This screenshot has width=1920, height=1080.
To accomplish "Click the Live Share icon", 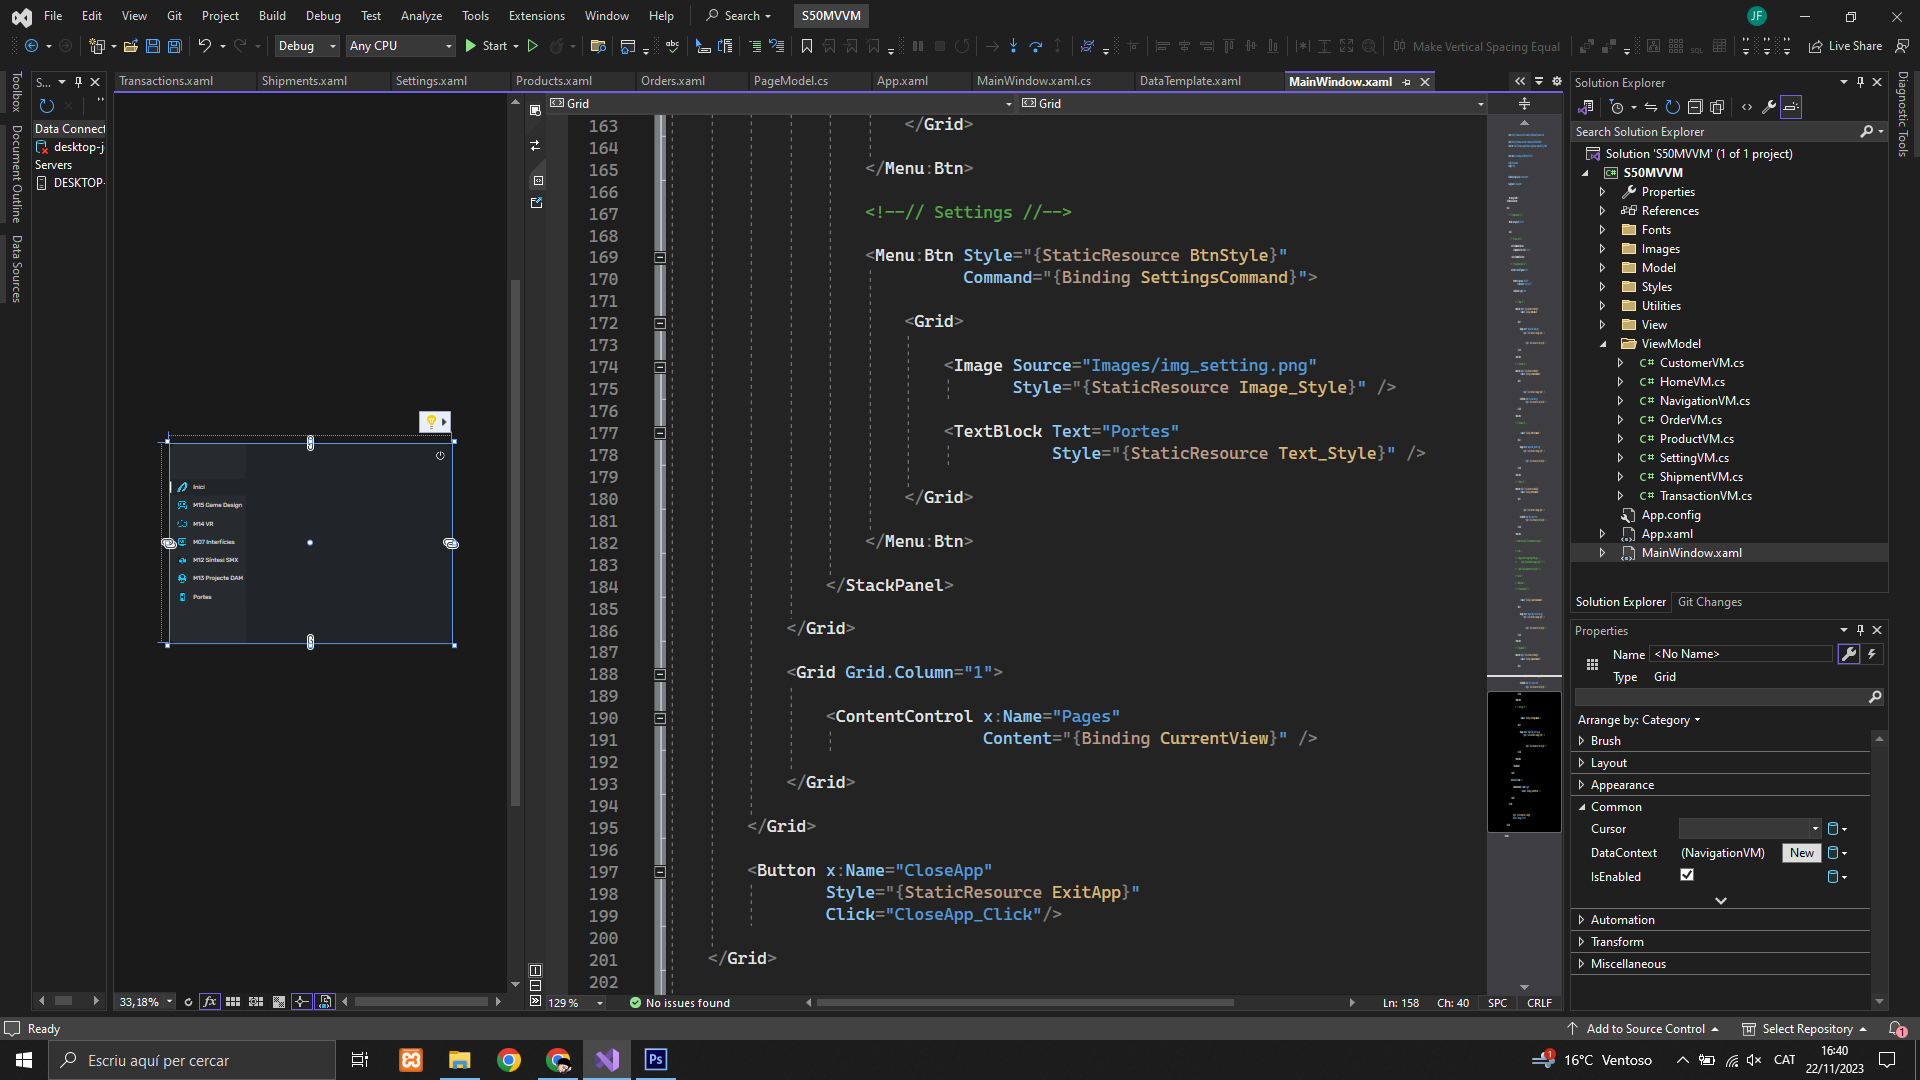I will point(1816,46).
